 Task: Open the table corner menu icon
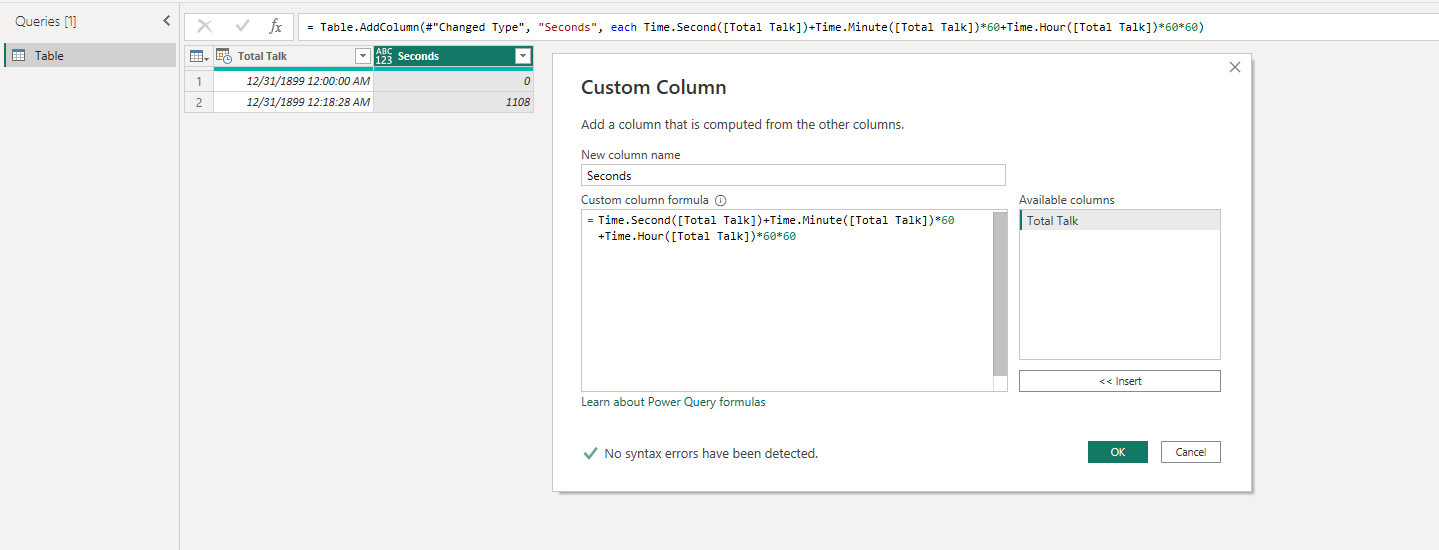pos(199,57)
